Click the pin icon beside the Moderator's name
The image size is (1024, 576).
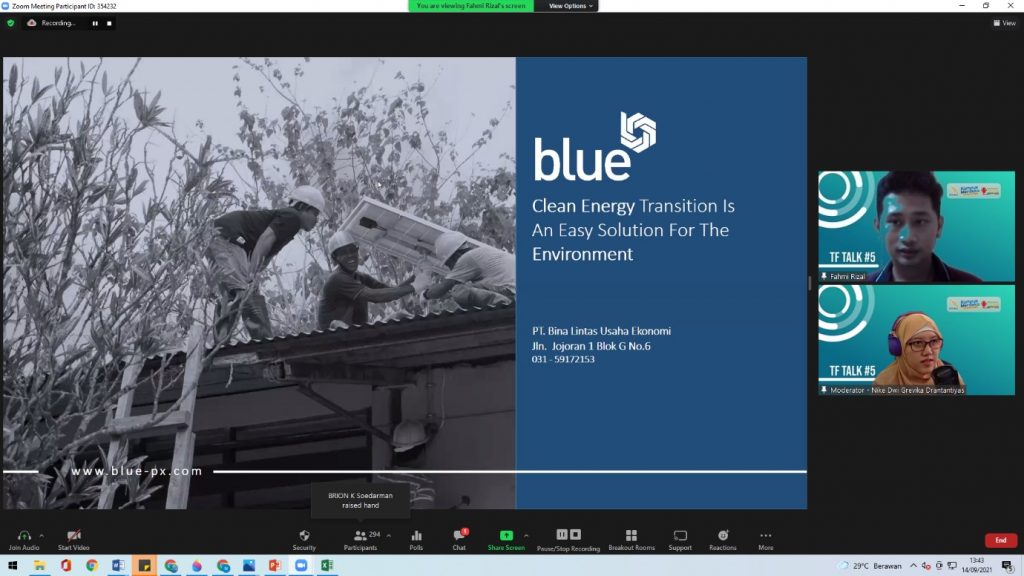(824, 390)
